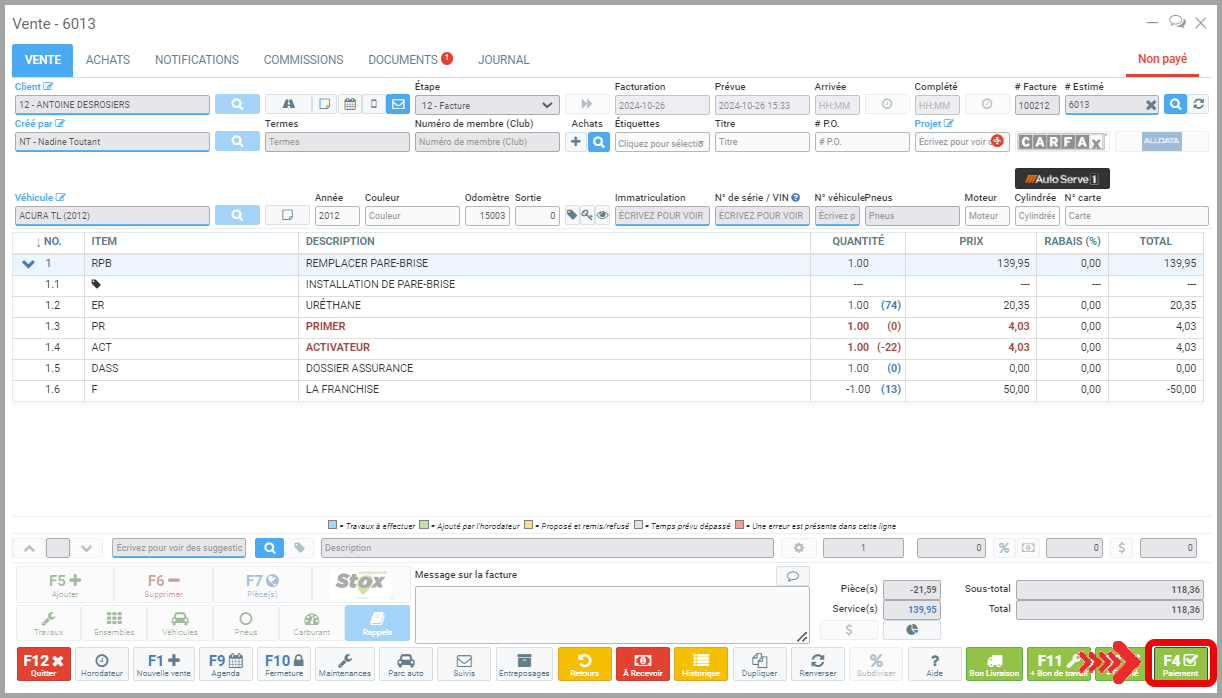Click the Bon Livraison truck icon

coord(994,664)
